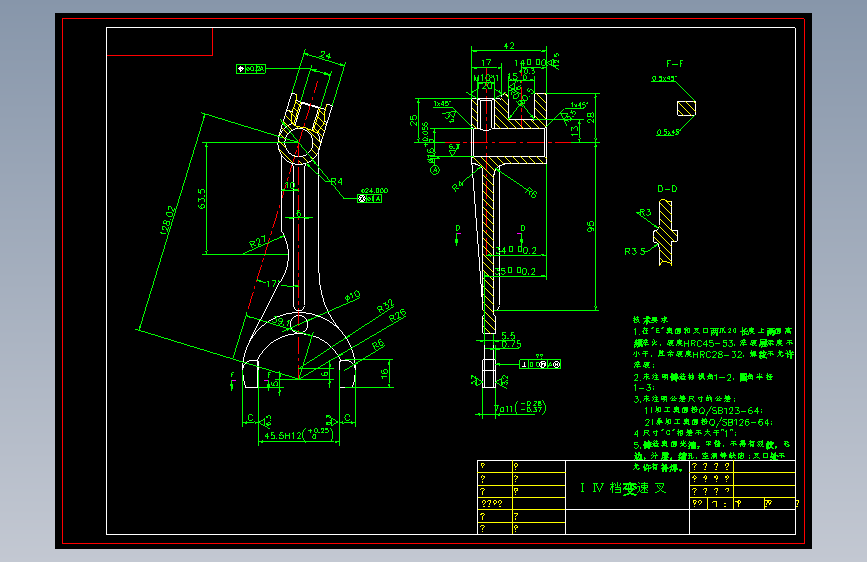Image resolution: width=867 pixels, height=562 pixels.
Task: Click the position tolerance frame at top left
Action: [x=250, y=69]
